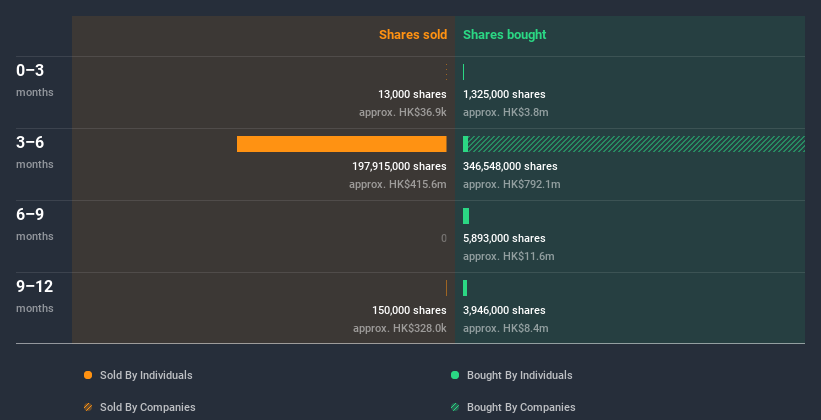Click the 3–6 months row label
821x420 pixels.
35,152
